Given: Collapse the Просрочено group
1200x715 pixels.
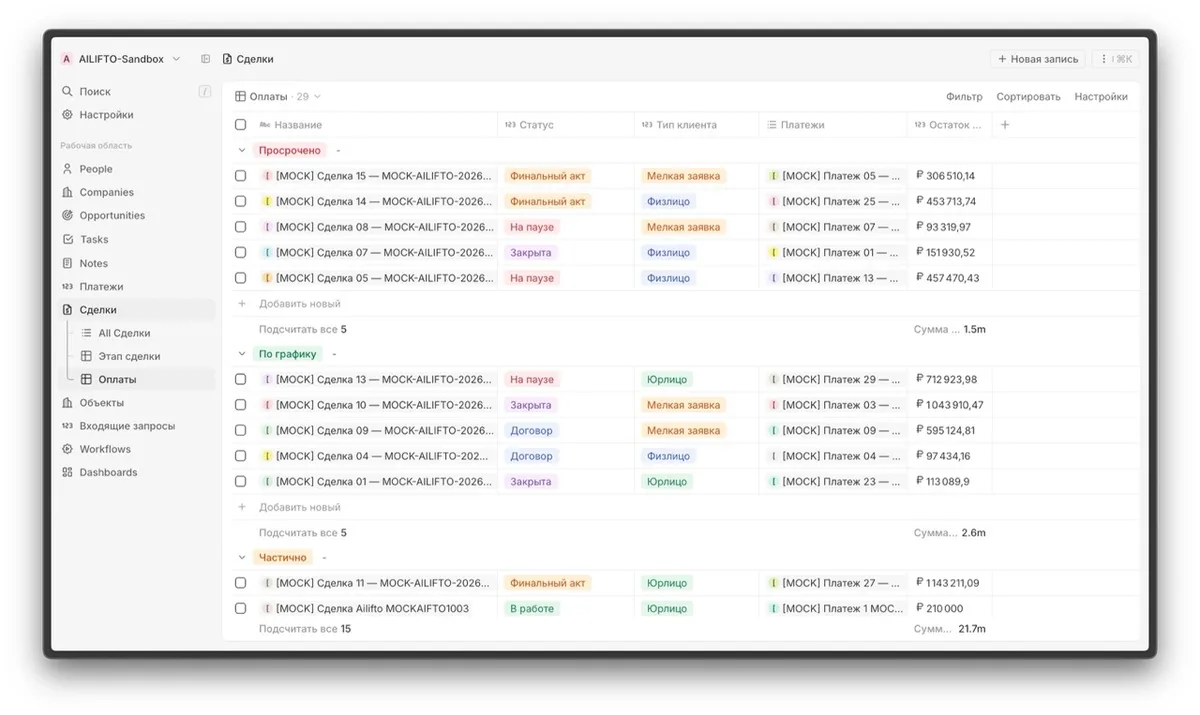Looking at the screenshot, I should [241, 150].
